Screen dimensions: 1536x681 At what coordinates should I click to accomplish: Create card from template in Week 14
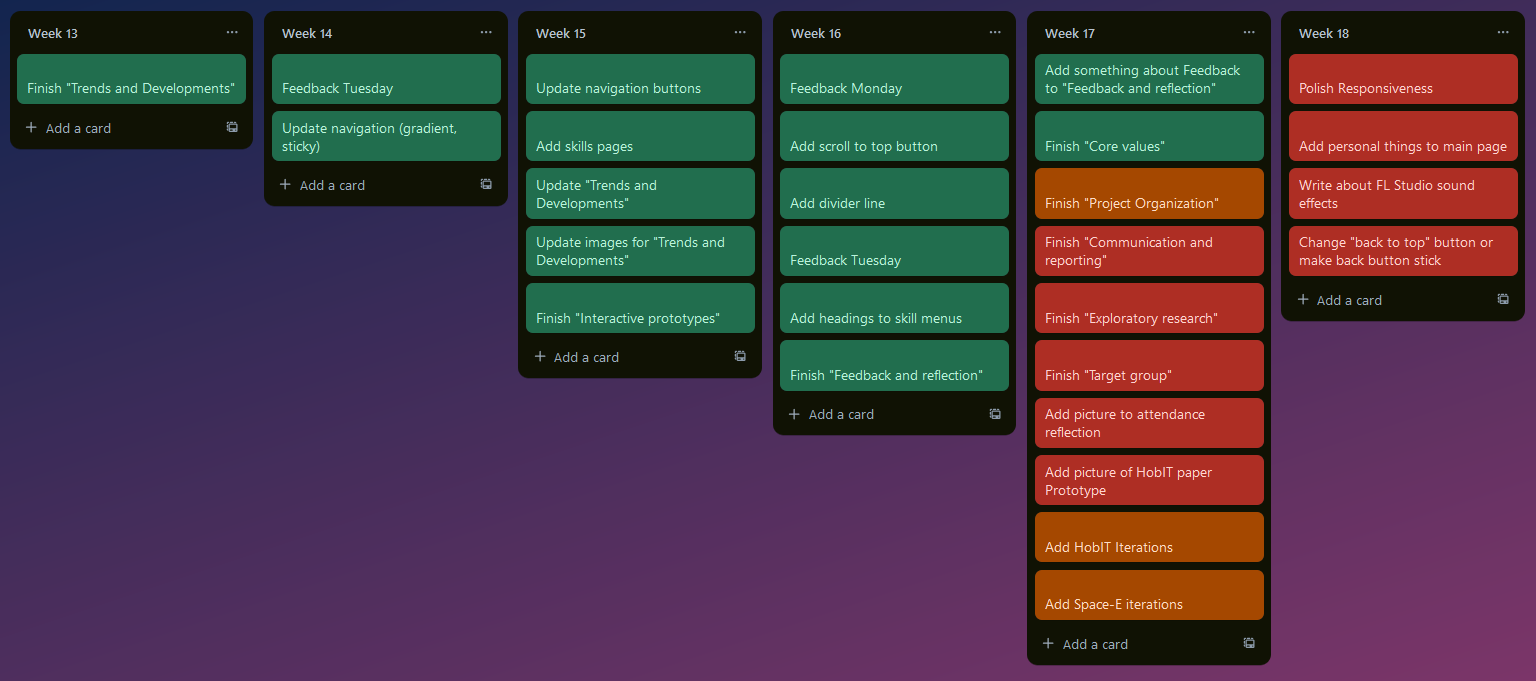[486, 184]
